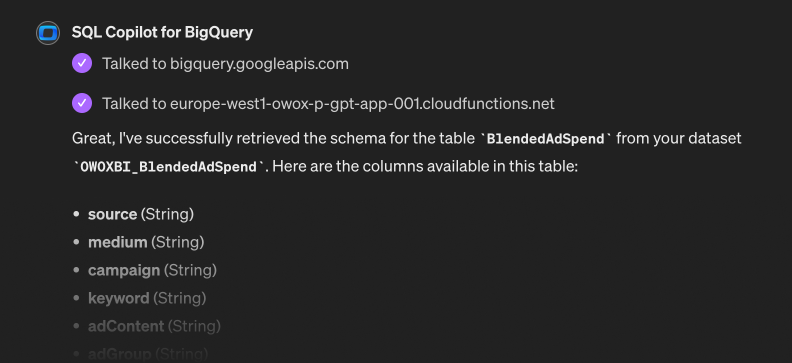The image size is (792, 363).
Task: Click the bold 'source' column name
Action: click(112, 214)
